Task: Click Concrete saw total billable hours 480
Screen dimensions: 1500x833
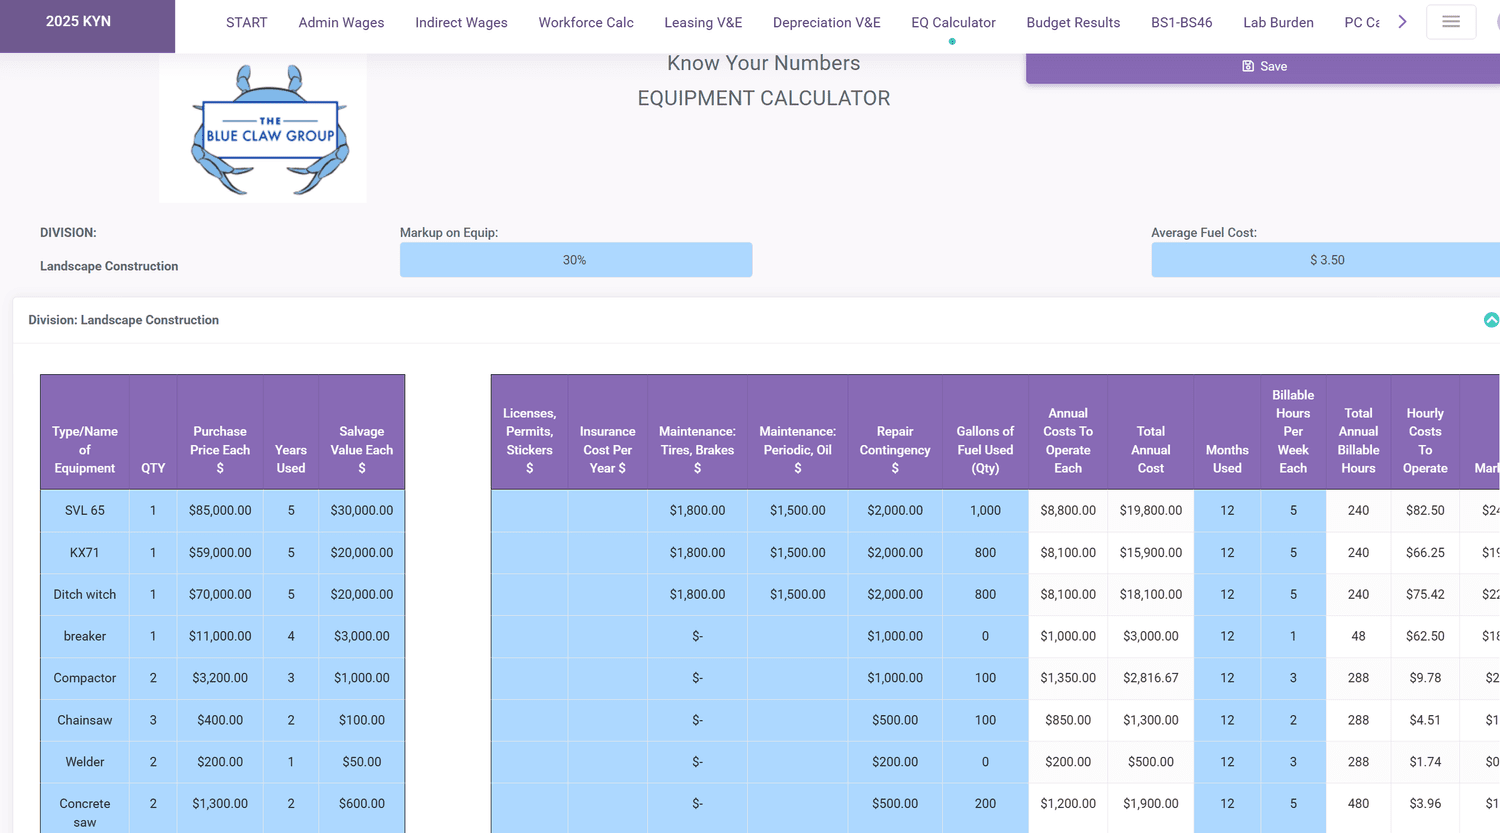Action: coord(1358,808)
